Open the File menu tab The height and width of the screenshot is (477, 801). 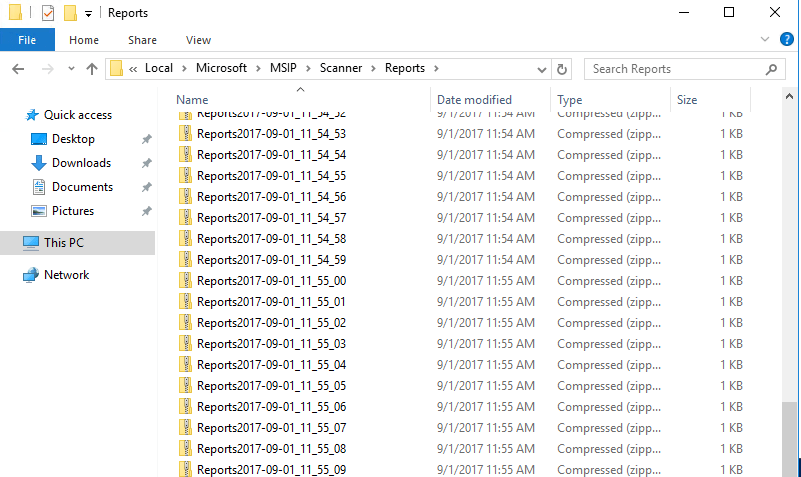click(x=27, y=40)
